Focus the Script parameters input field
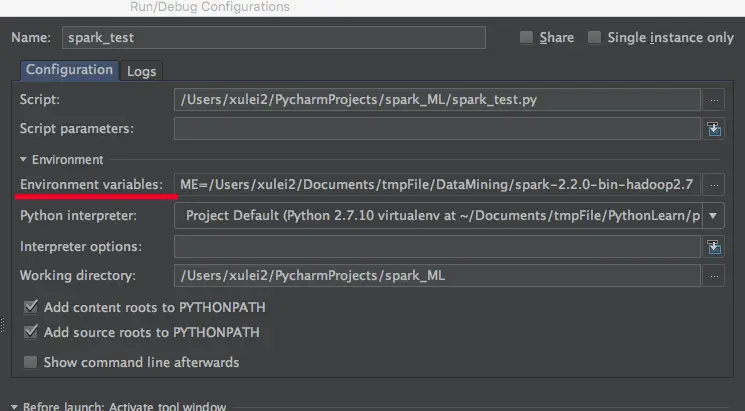The width and height of the screenshot is (745, 411). [x=437, y=129]
